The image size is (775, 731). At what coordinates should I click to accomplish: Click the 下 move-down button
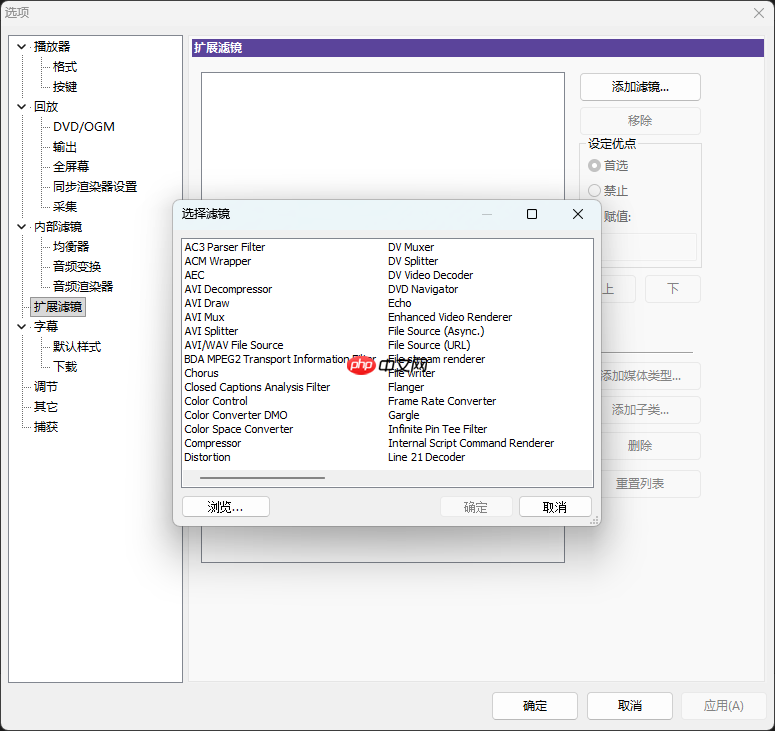pyautogui.click(x=673, y=289)
